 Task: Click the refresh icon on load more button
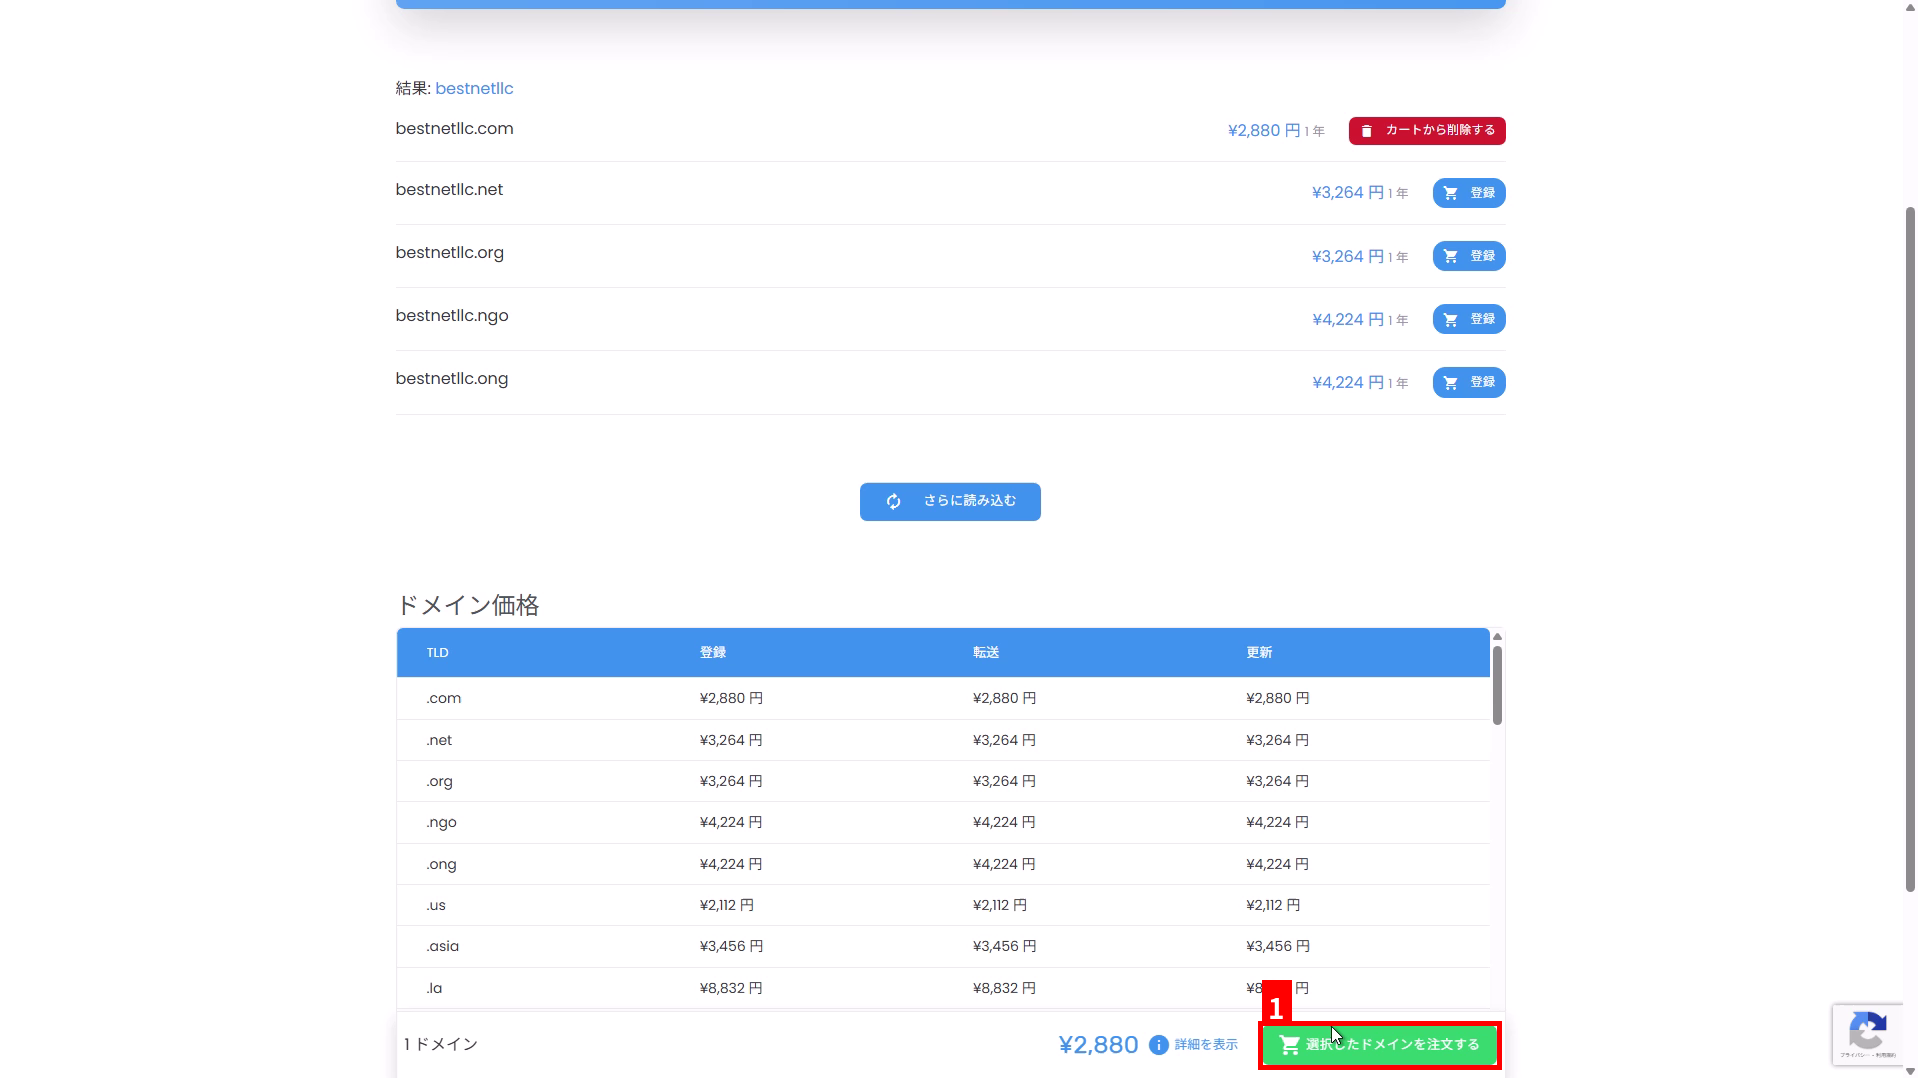click(893, 502)
